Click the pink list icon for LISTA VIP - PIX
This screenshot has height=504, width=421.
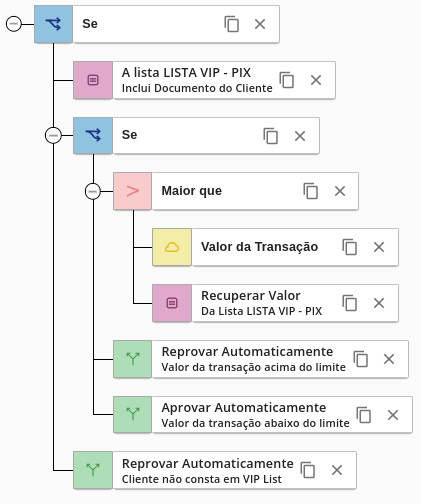point(93,80)
